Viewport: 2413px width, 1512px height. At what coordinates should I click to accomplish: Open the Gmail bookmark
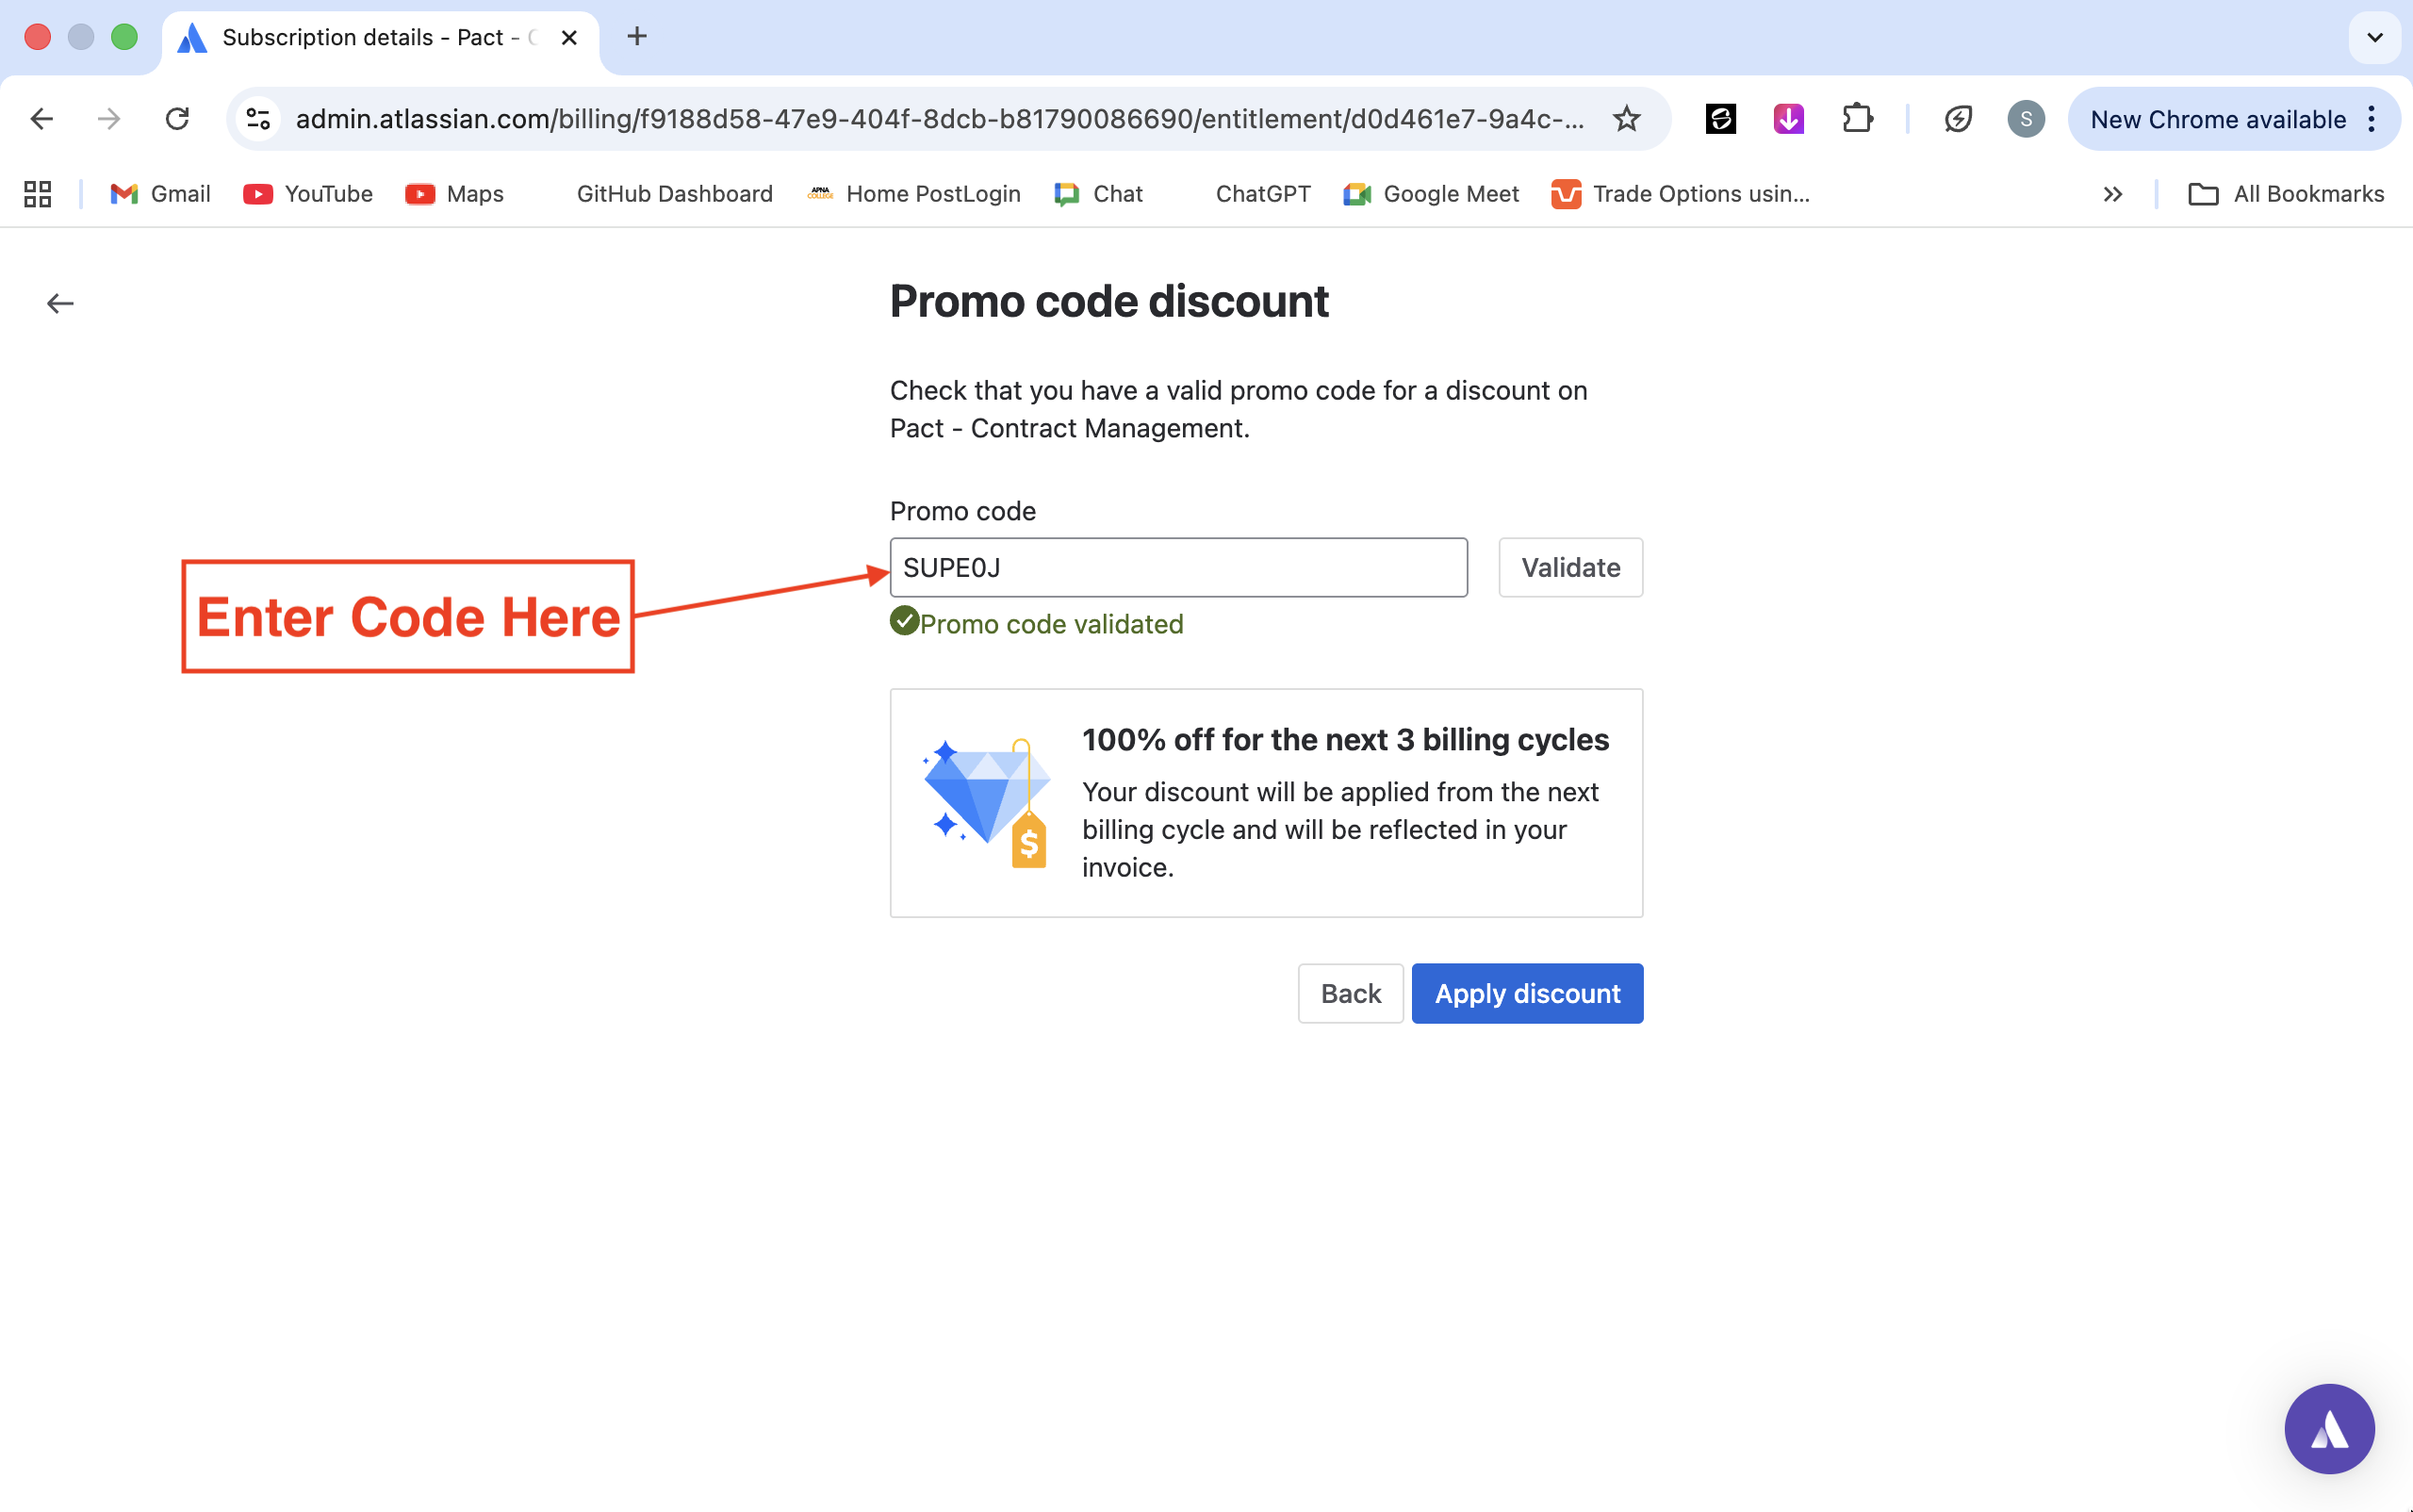[161, 194]
